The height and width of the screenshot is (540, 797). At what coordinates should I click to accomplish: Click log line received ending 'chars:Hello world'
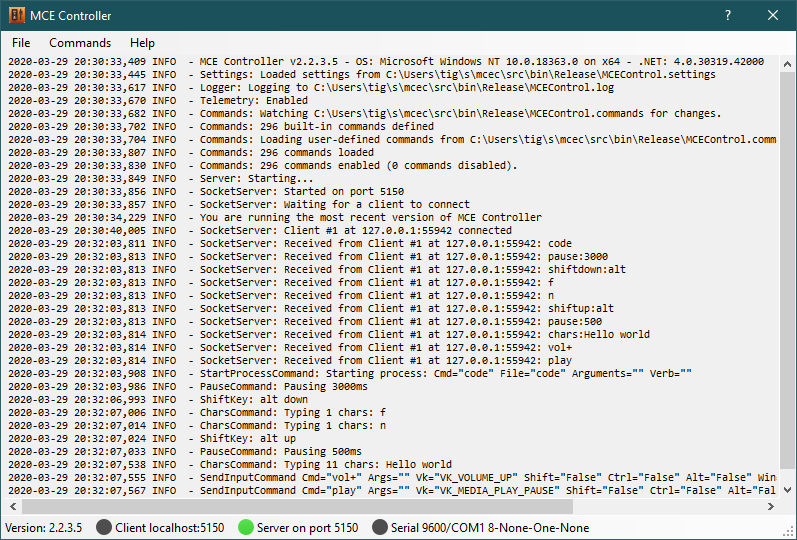pyautogui.click(x=329, y=335)
